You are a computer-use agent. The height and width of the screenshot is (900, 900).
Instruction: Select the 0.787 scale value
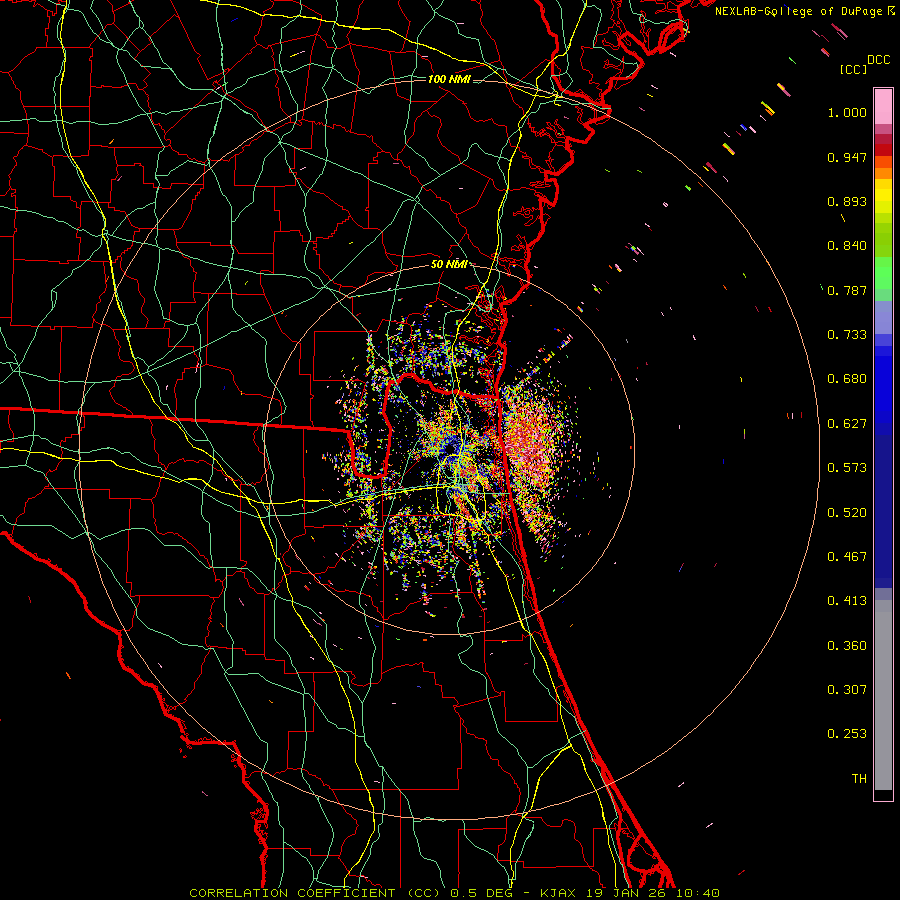pyautogui.click(x=847, y=290)
